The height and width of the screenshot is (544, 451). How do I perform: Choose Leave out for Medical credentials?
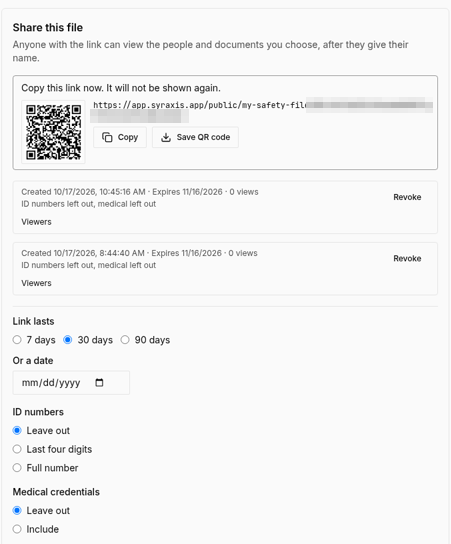[x=17, y=511]
